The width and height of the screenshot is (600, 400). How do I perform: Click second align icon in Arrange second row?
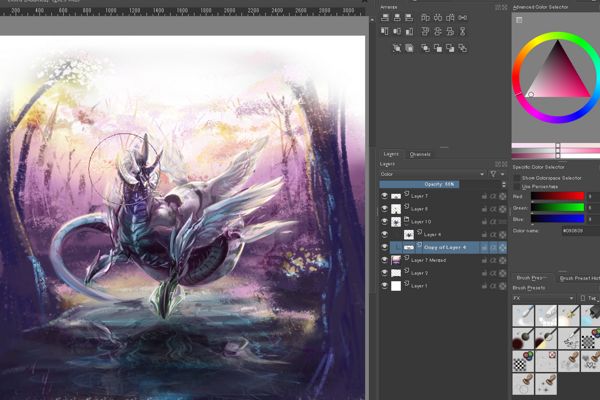(x=397, y=31)
